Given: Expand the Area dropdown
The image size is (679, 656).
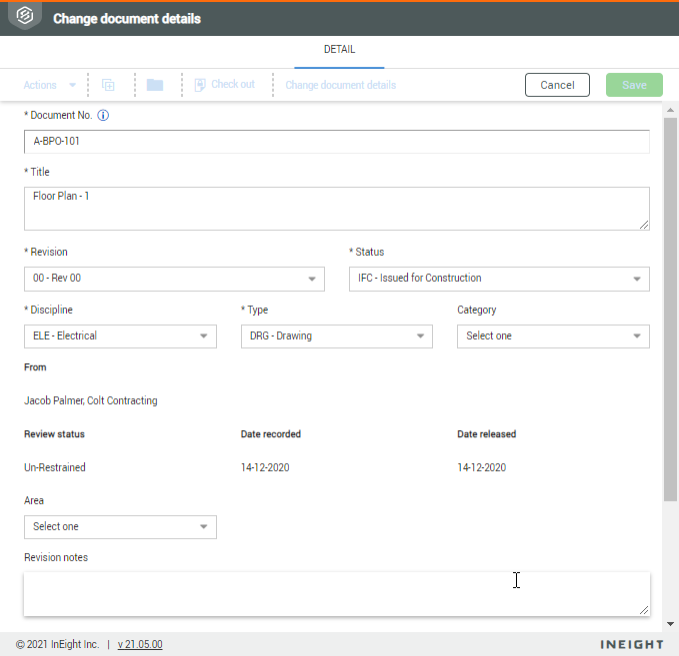Looking at the screenshot, I should point(120,527).
